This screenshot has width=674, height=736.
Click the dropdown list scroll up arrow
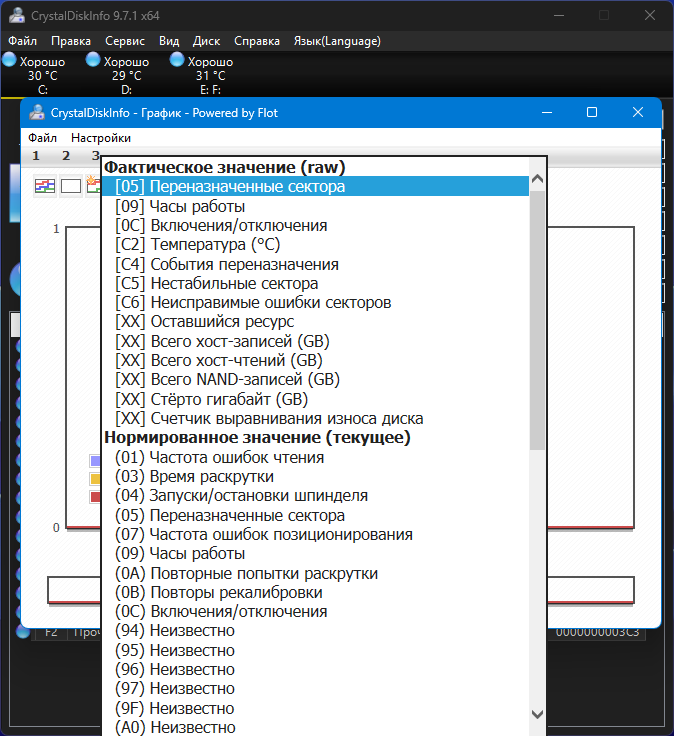[x=537, y=179]
